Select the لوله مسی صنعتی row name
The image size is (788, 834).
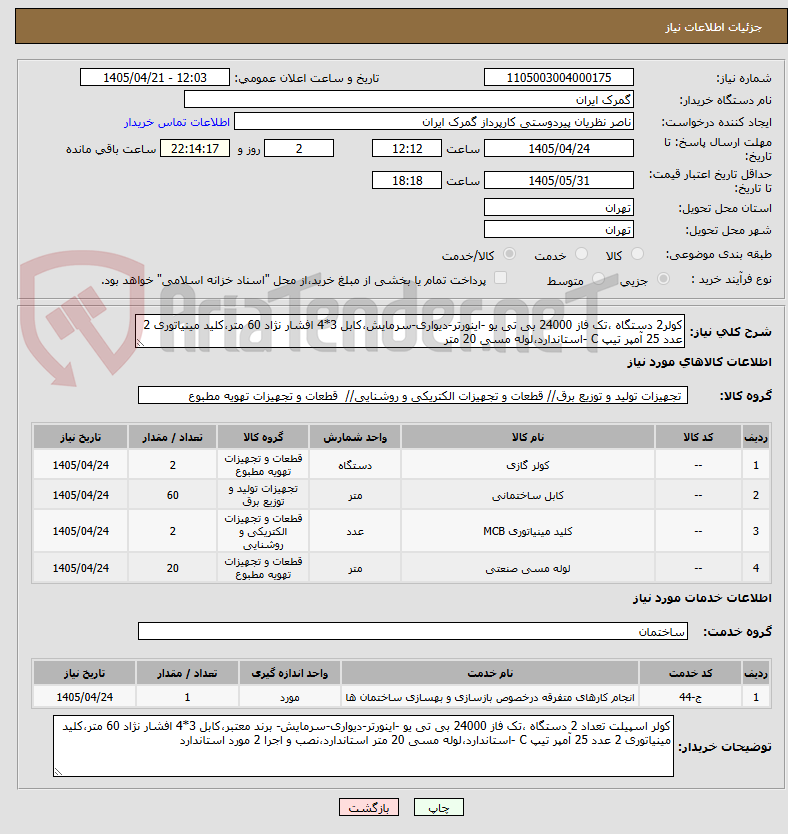tap(527, 569)
